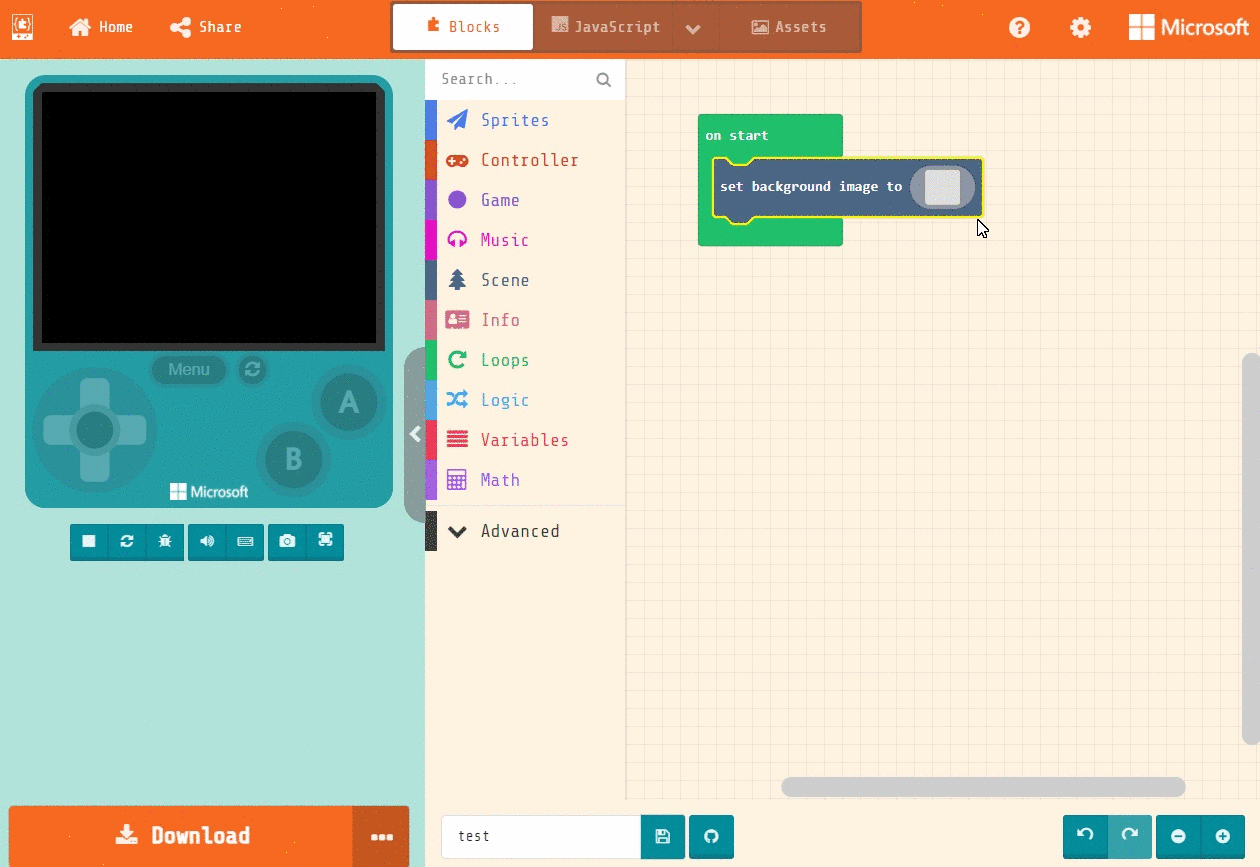Image resolution: width=1260 pixels, height=867 pixels.
Task: Open the Math block category
Action: pyautogui.click(x=525, y=480)
